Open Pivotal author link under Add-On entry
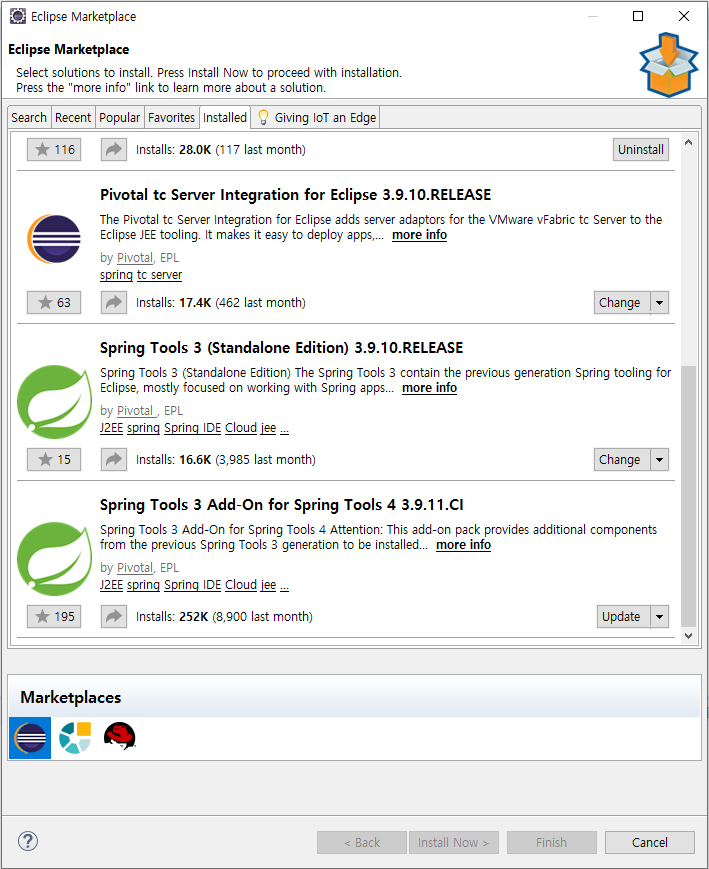The image size is (709, 869). coord(135,568)
